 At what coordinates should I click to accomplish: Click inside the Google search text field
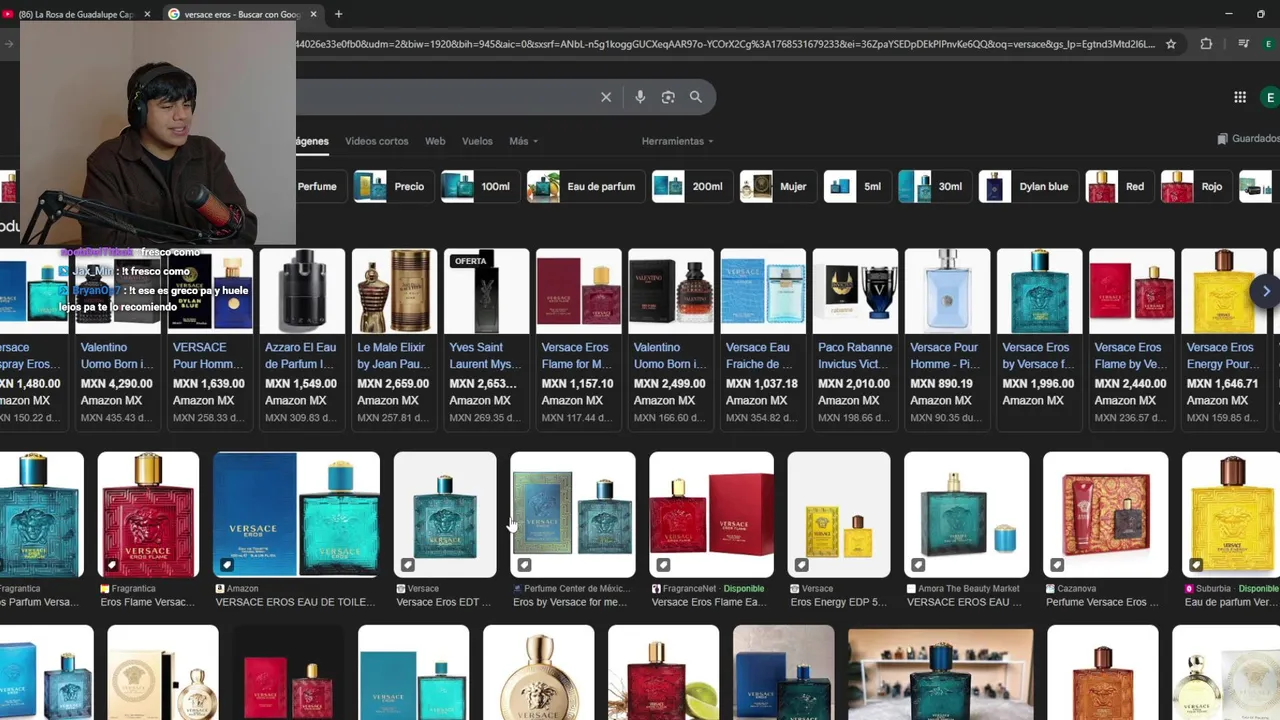445,97
